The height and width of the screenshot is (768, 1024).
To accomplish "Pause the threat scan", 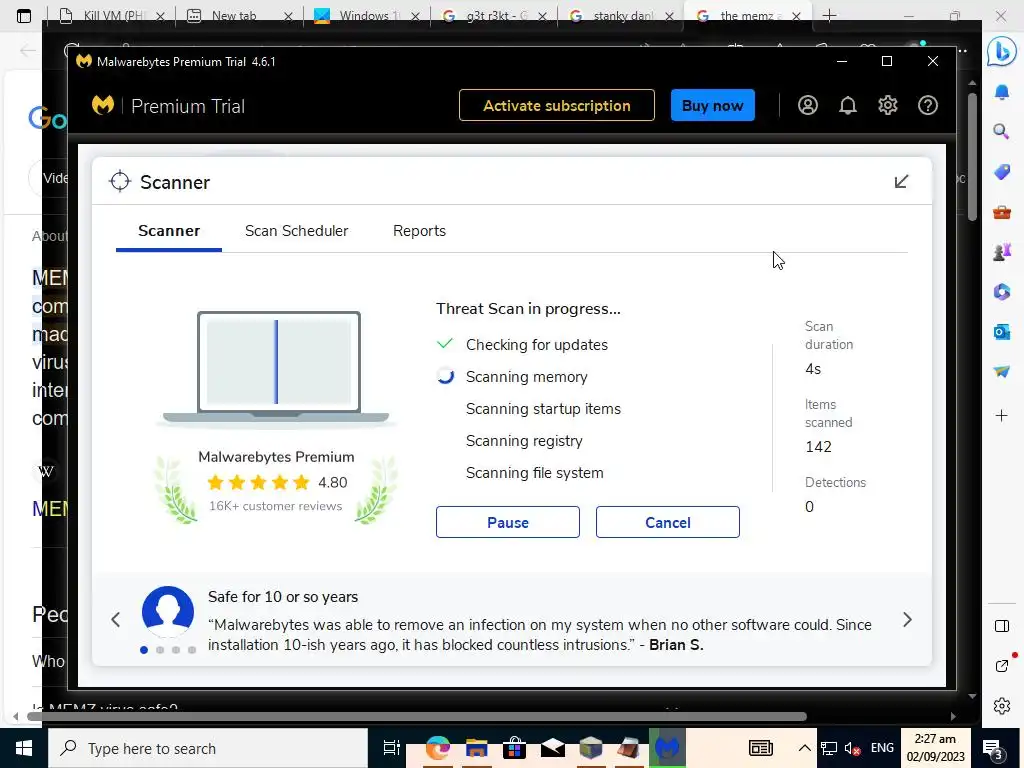I will point(507,522).
